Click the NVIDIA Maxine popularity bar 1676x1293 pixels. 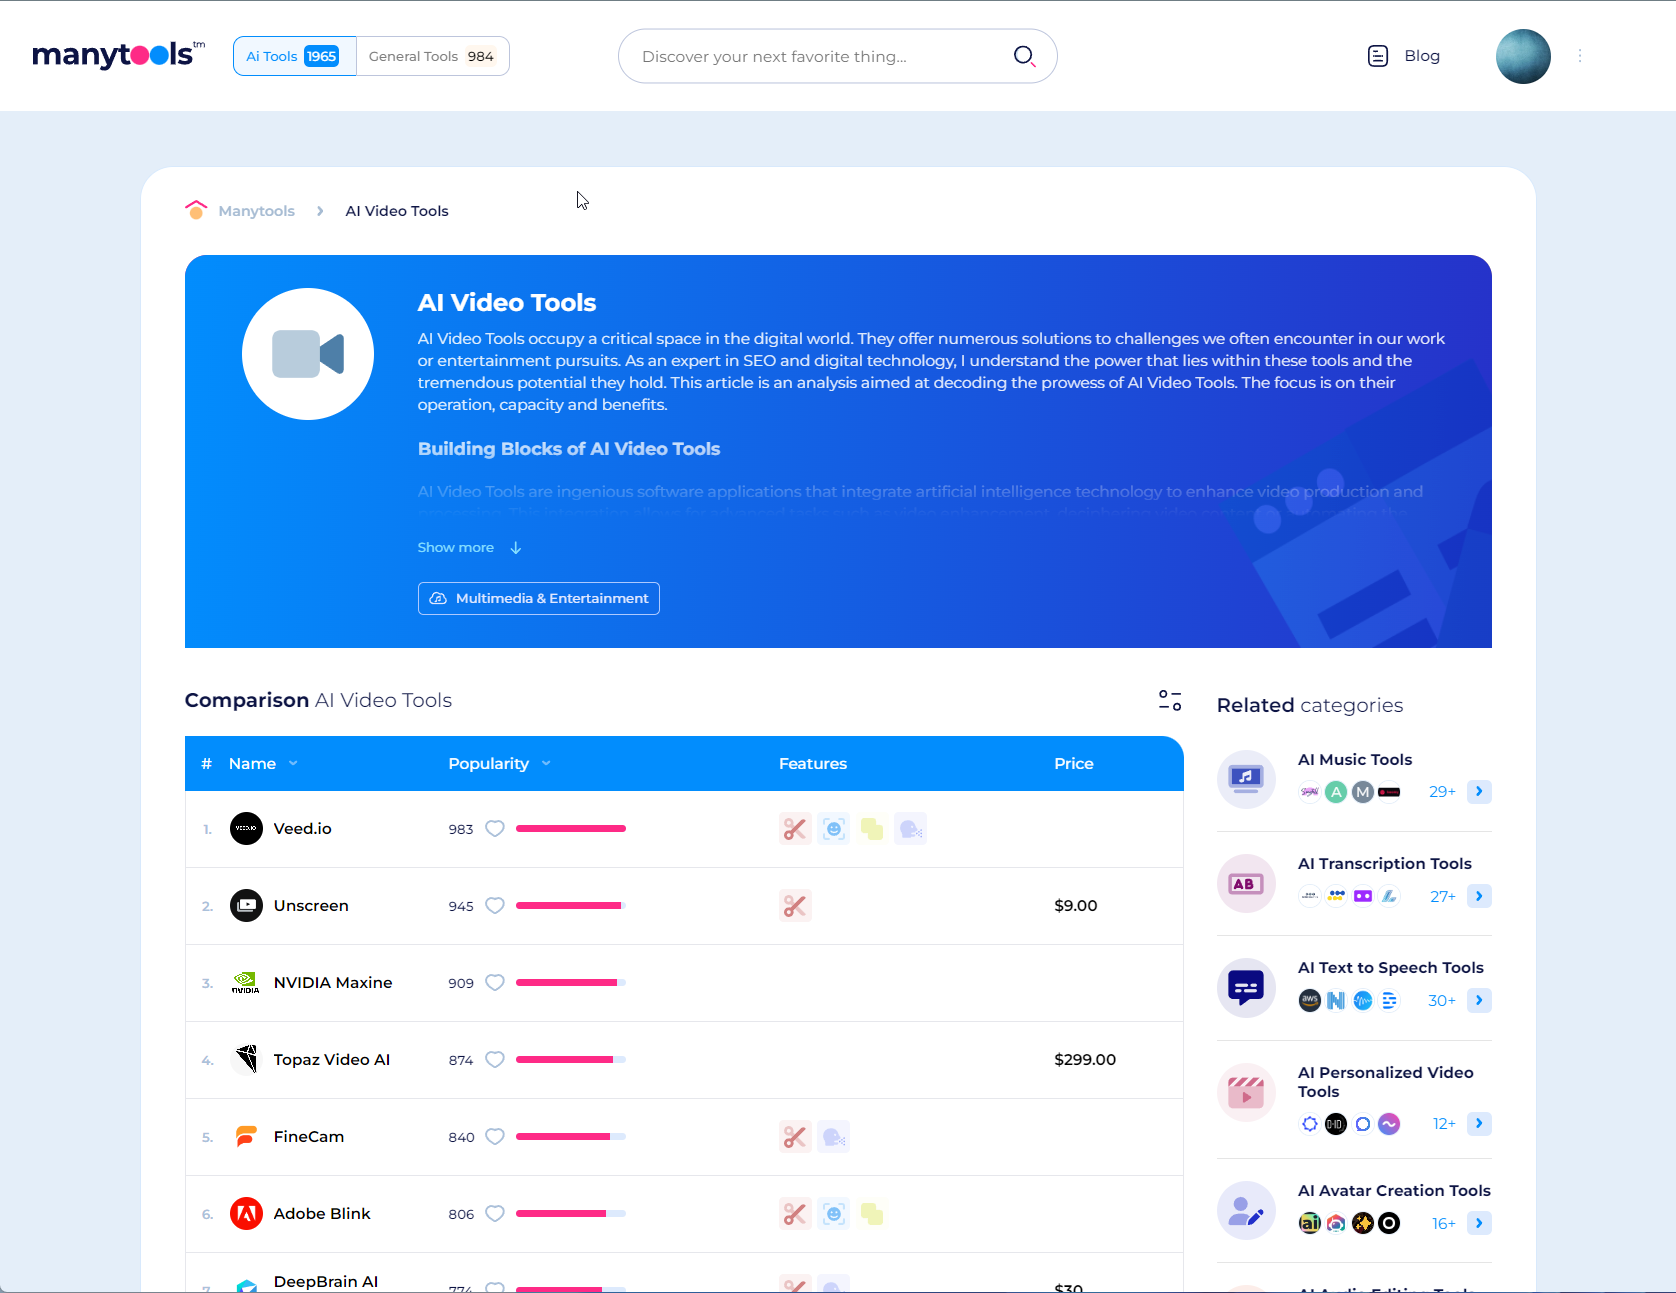pyautogui.click(x=571, y=983)
